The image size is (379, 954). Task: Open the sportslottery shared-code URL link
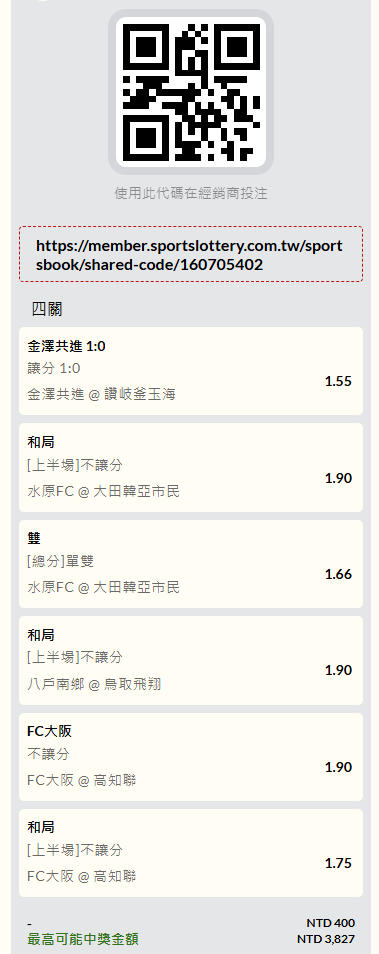point(189,255)
